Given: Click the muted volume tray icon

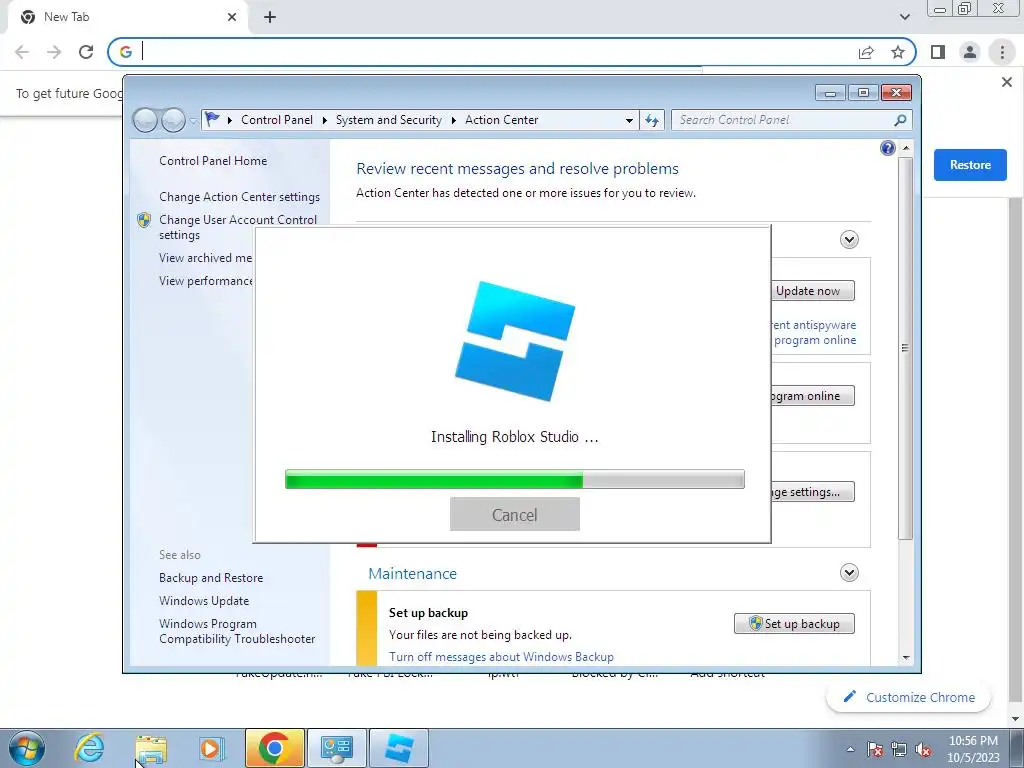Looking at the screenshot, I should click(x=923, y=749).
